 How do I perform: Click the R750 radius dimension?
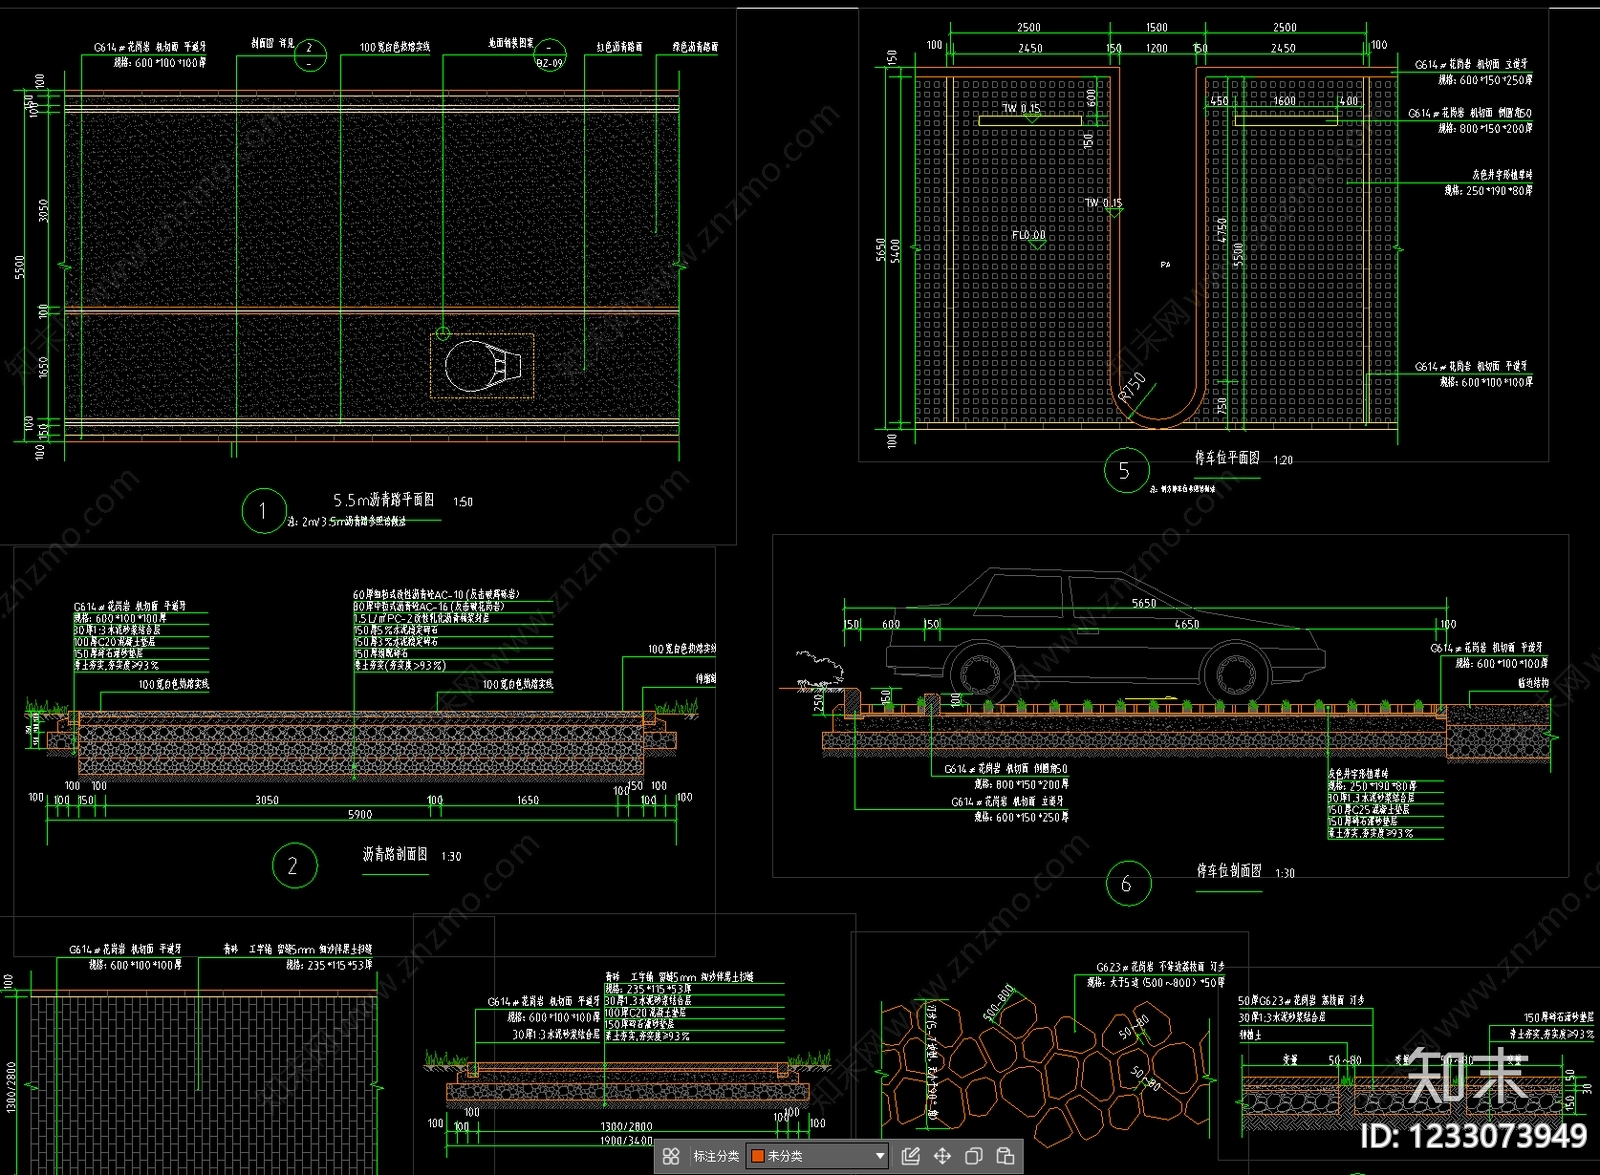click(x=1132, y=386)
